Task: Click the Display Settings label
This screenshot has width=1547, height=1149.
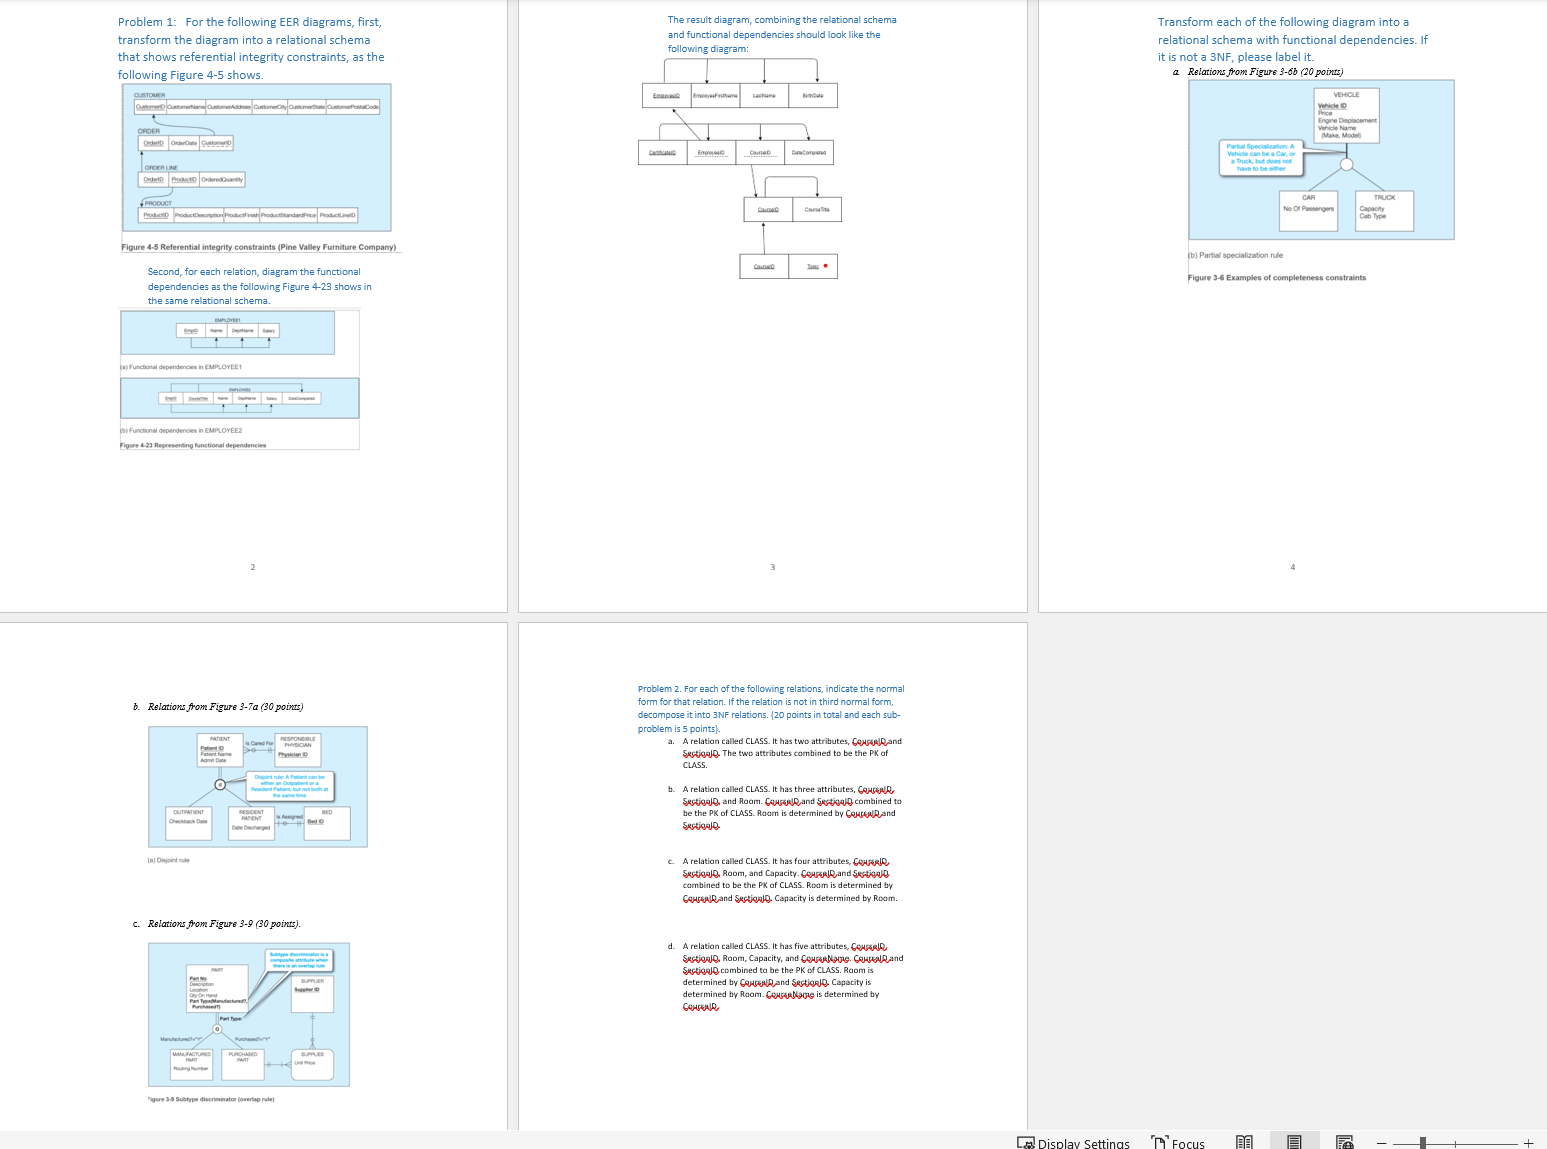Action: 1085,1142
